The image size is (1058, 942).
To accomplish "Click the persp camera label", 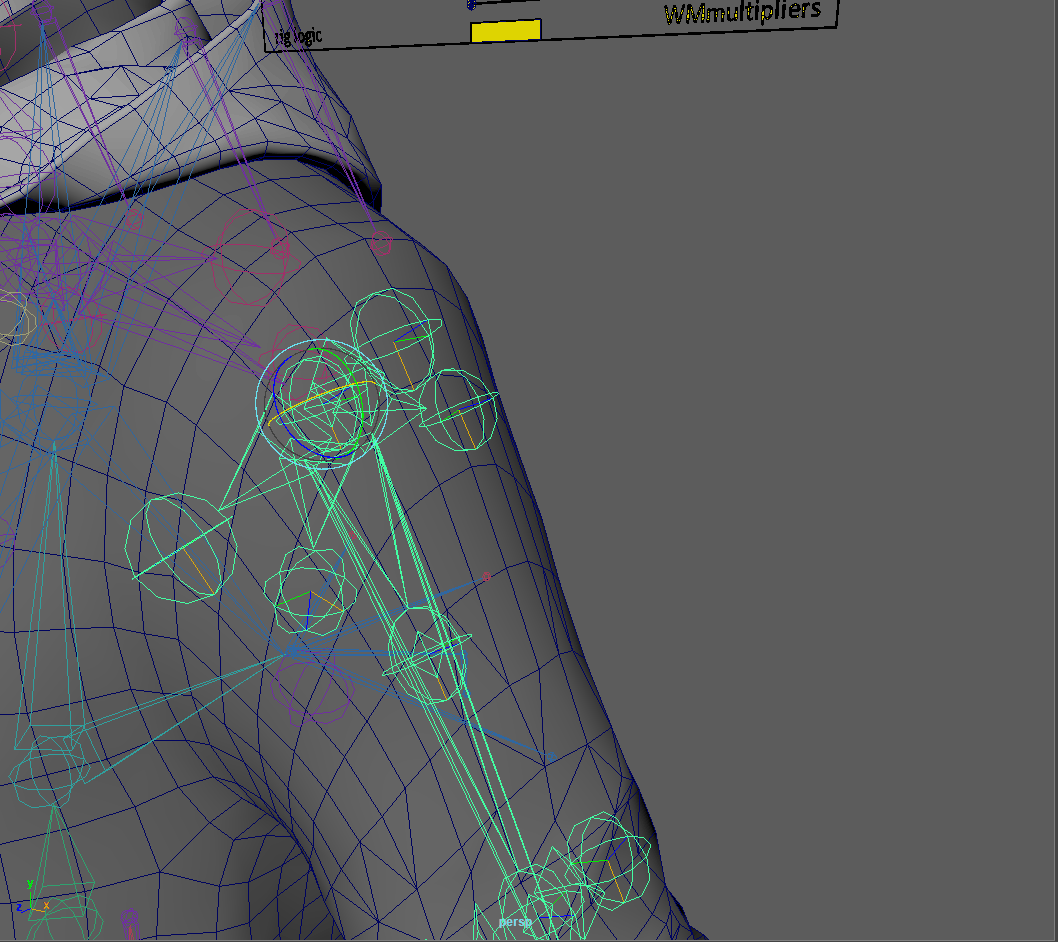I will (515, 922).
